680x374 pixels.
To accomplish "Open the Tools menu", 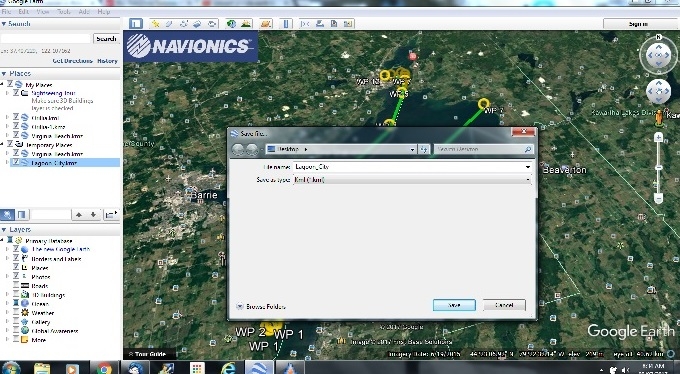I will pyautogui.click(x=64, y=12).
